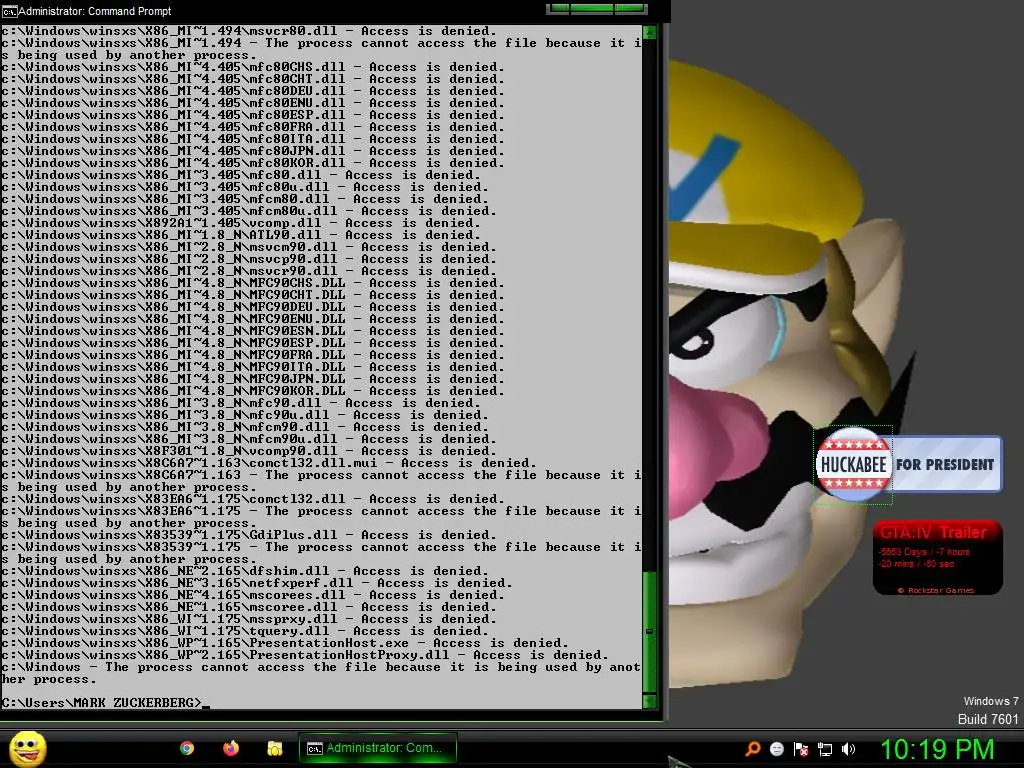The height and width of the screenshot is (768, 1024).
Task: Click the c:\Windows process cannot access line
Action: [x=321, y=673]
